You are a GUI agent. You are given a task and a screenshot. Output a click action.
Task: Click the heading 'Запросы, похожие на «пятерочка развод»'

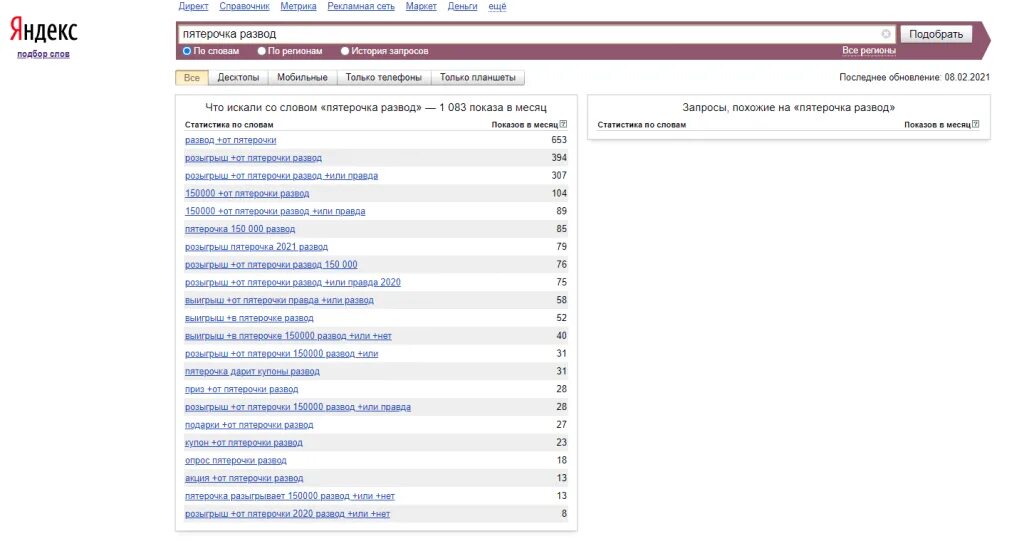coord(788,107)
